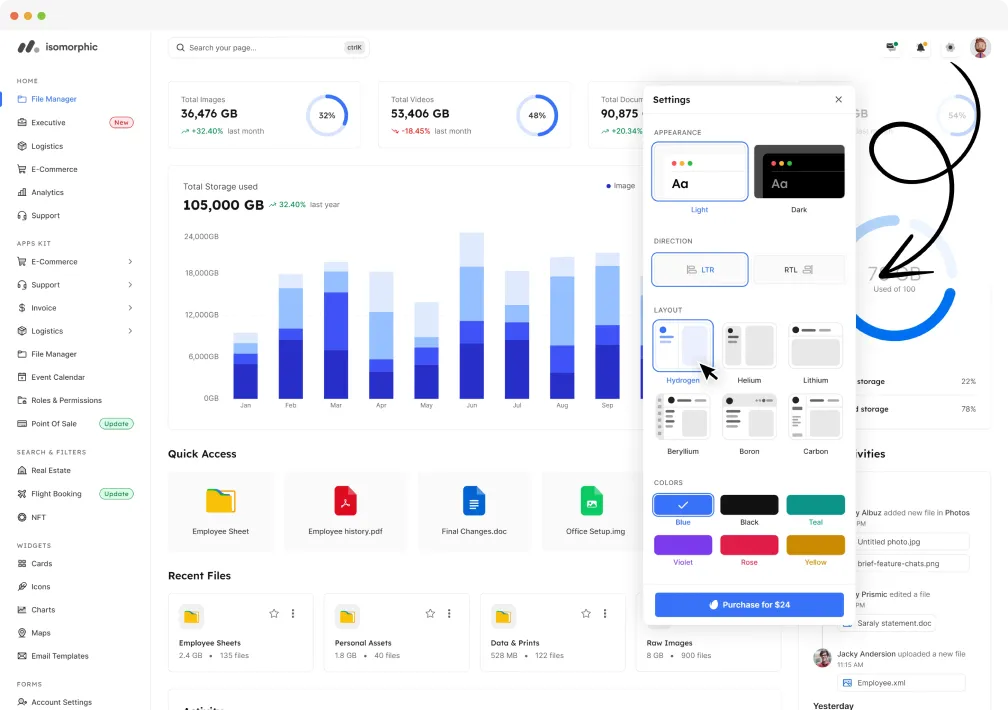The image size is (1008, 710).
Task: Open the Saraly statement.doc attachment
Action: [887, 623]
